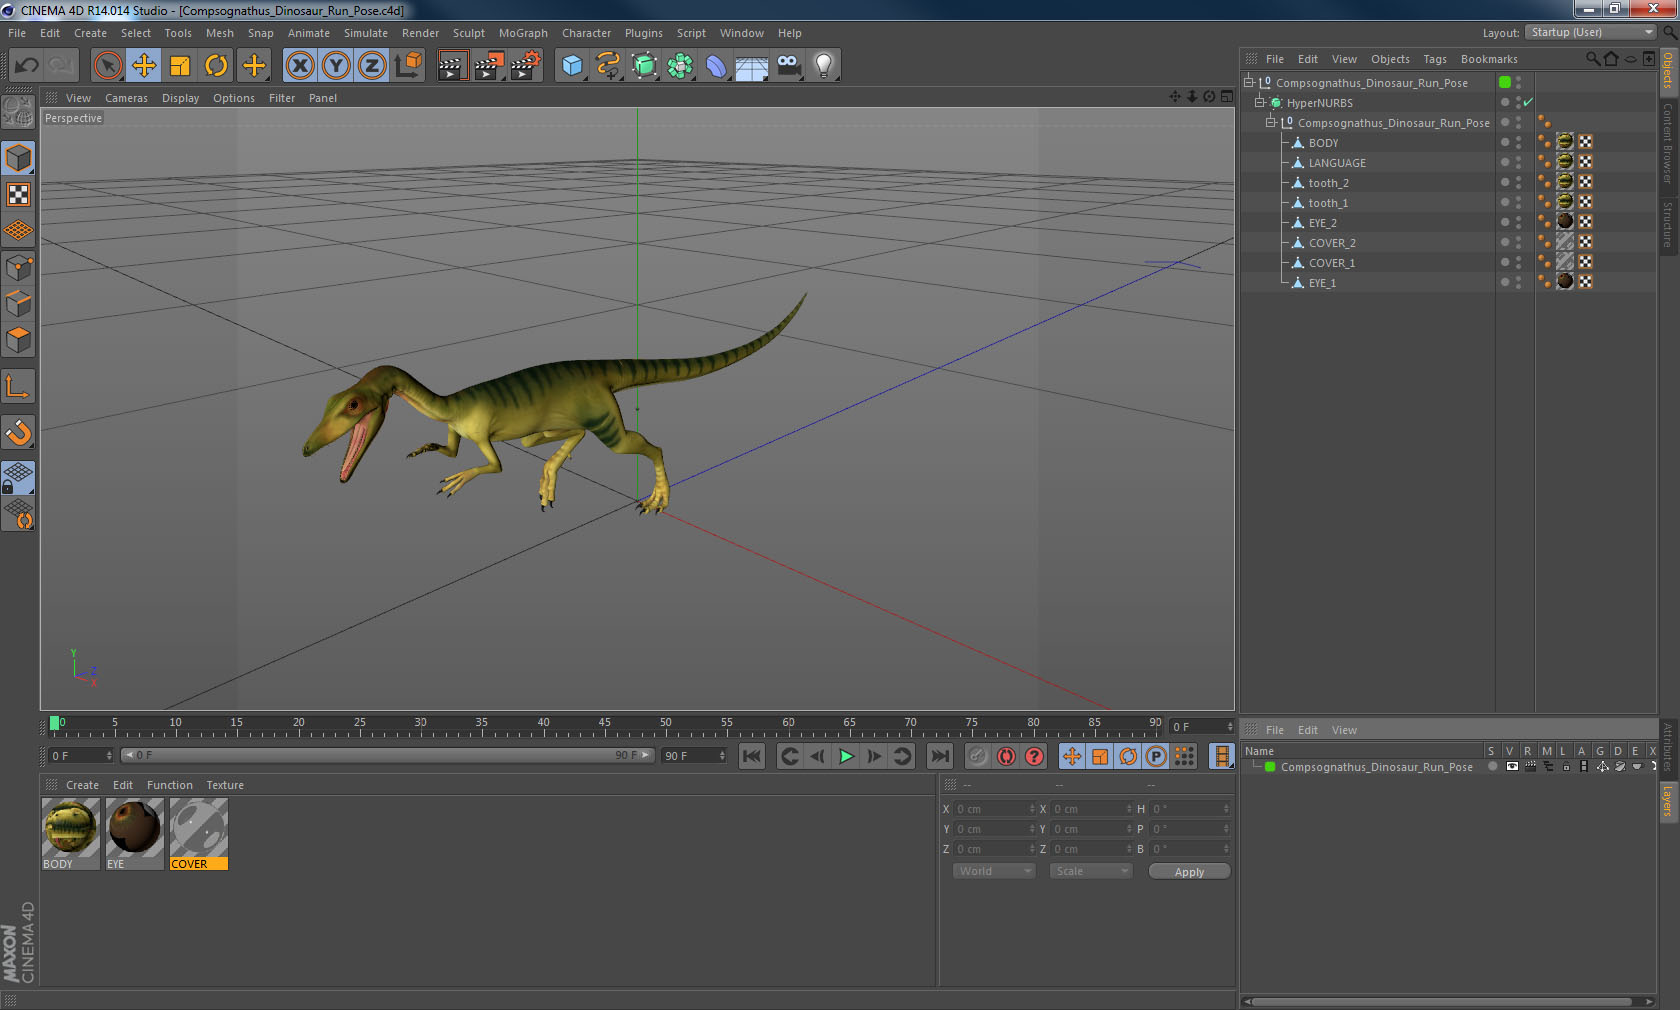Screen dimensions: 1680x1010
Task: Click the light bulb icon
Action: [x=823, y=66]
